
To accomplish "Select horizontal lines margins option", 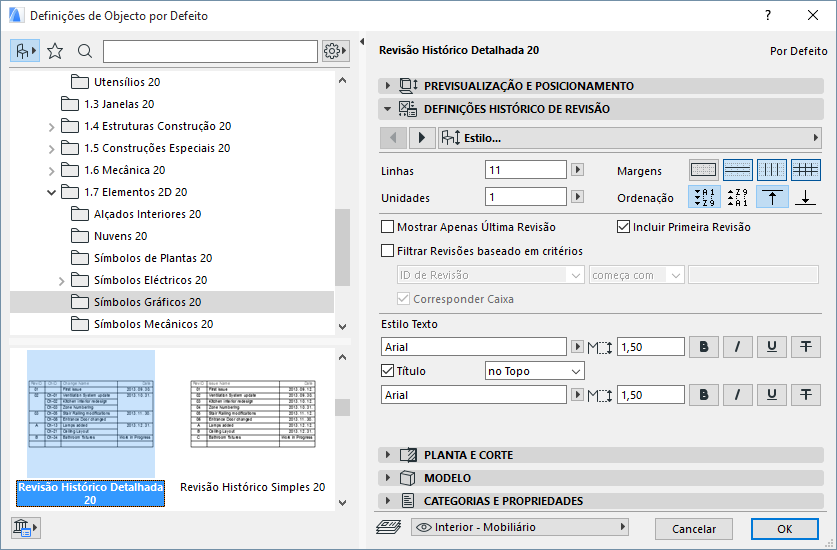I will [x=738, y=170].
